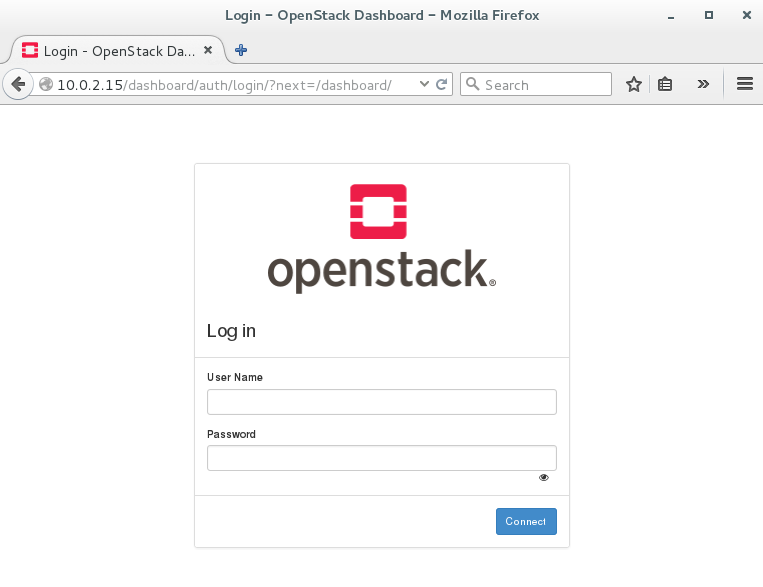Go back using the back arrow
This screenshot has width=763, height=587.
pyautogui.click(x=18, y=84)
